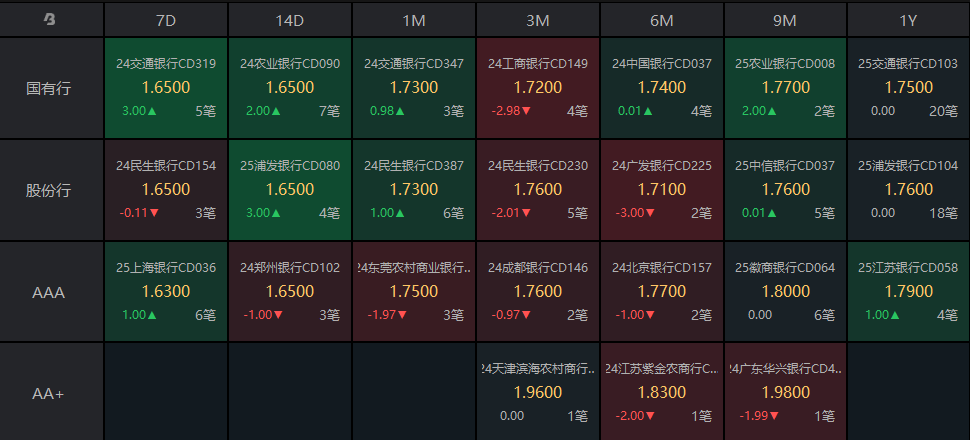
Task: Select the 股份行 row header
Action: tap(50, 190)
